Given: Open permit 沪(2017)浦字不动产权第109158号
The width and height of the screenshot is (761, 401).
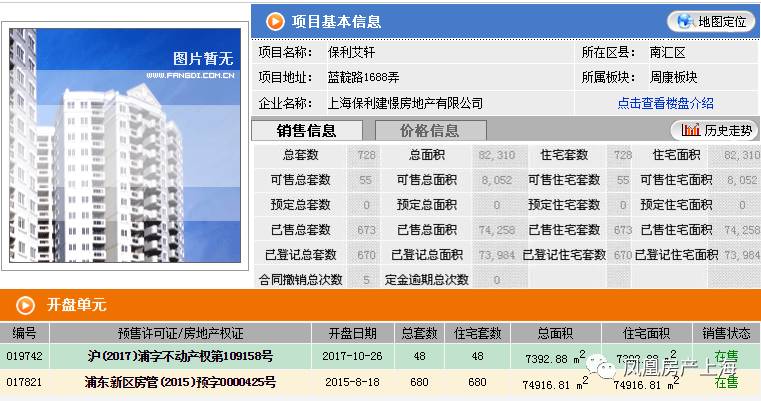Looking at the screenshot, I should (x=180, y=356).
